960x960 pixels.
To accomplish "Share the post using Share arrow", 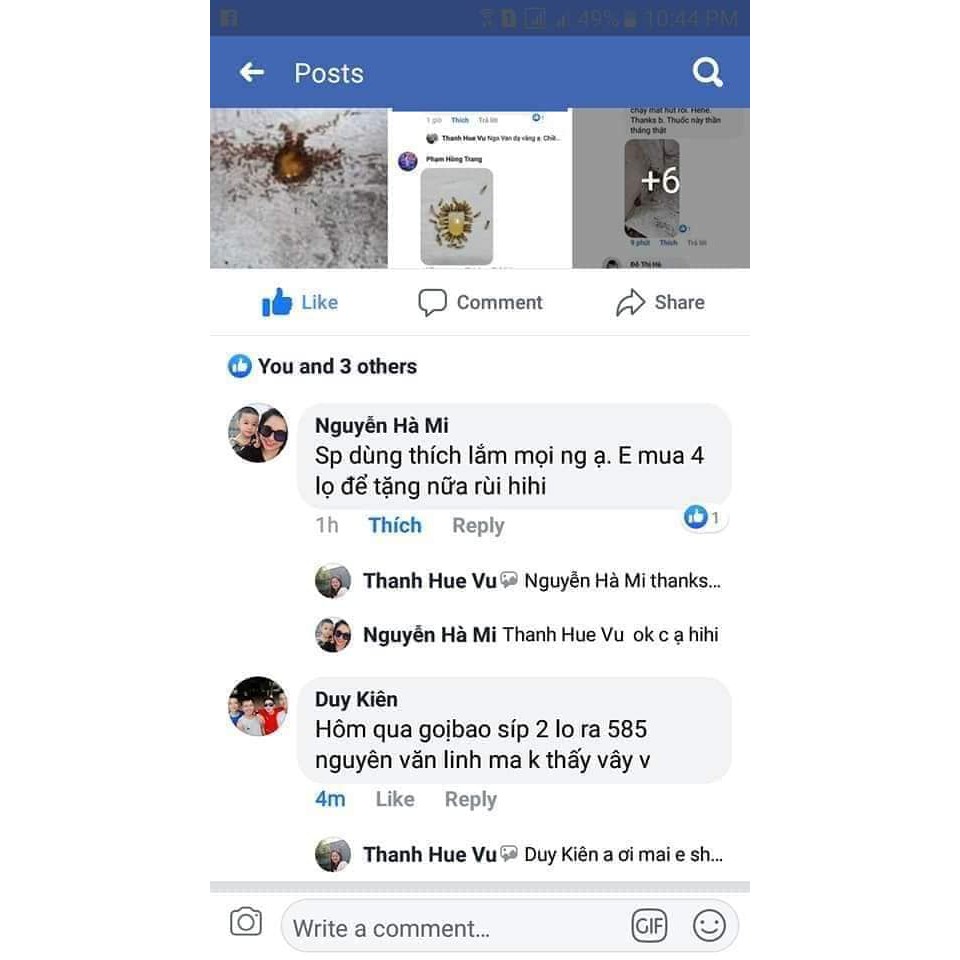I will 661,302.
